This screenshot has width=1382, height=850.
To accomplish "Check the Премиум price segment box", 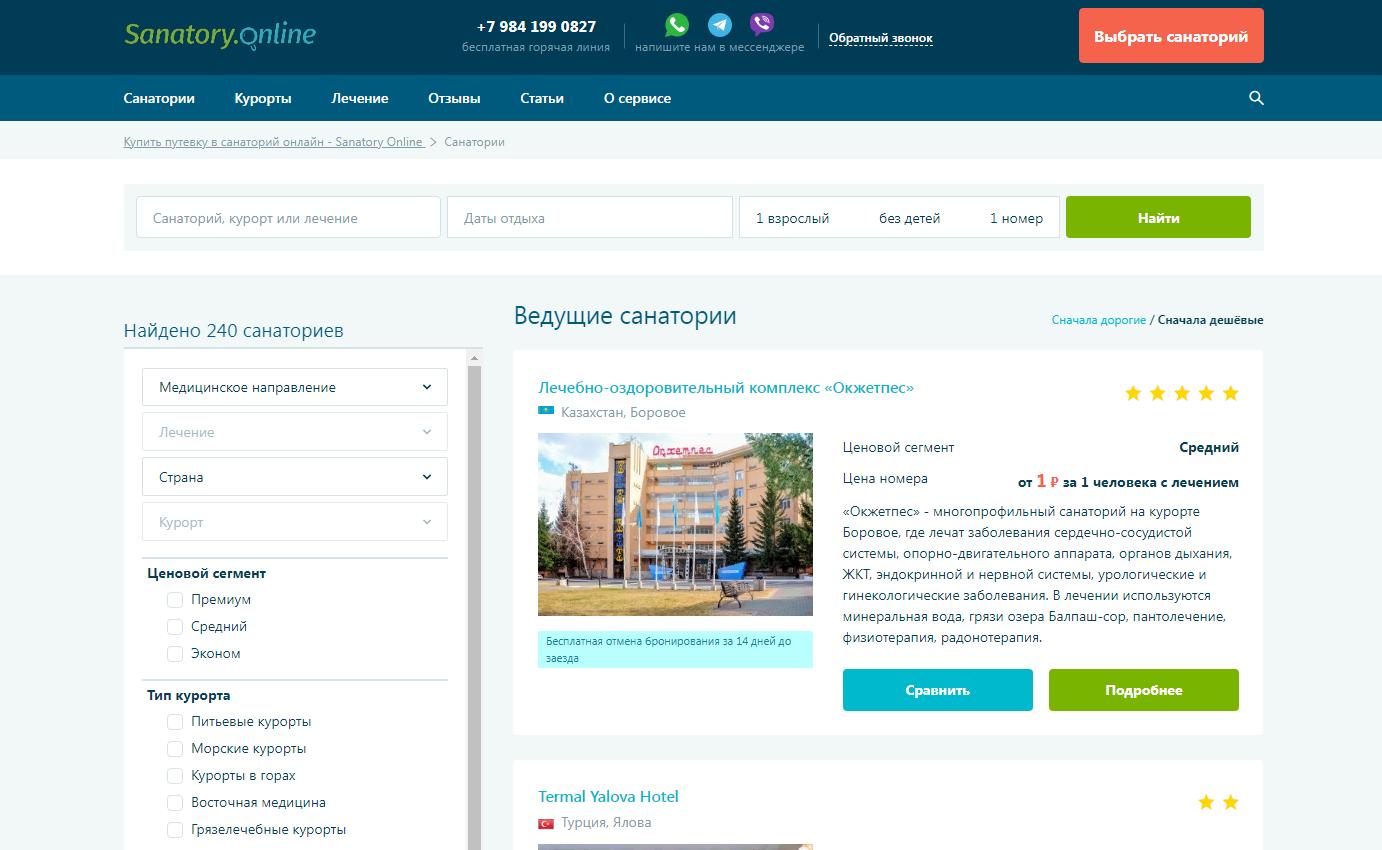I will tap(175, 600).
